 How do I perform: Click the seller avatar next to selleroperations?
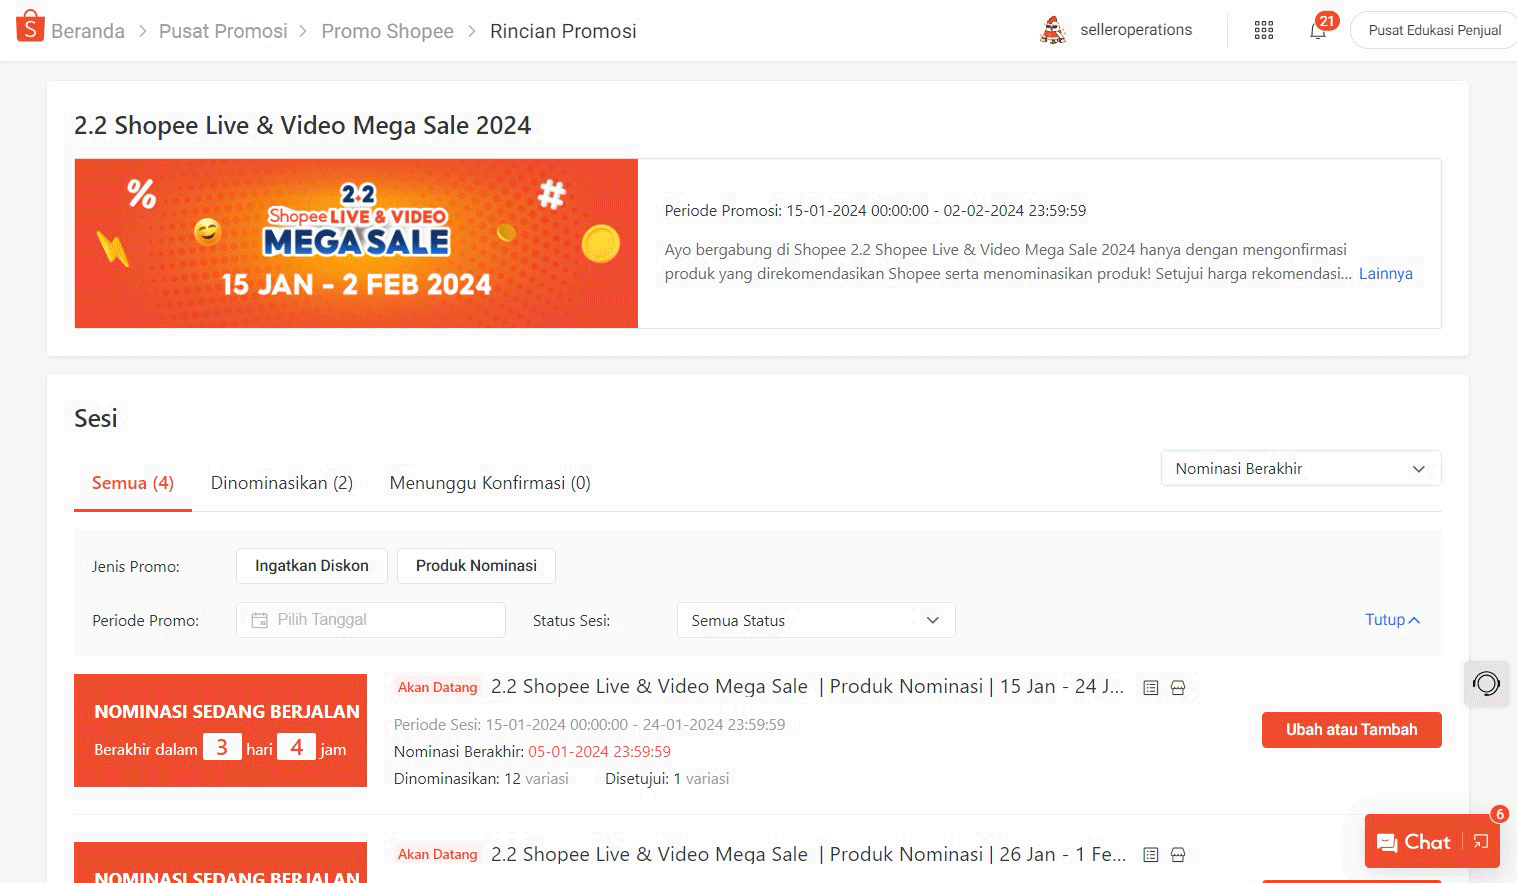tap(1053, 30)
